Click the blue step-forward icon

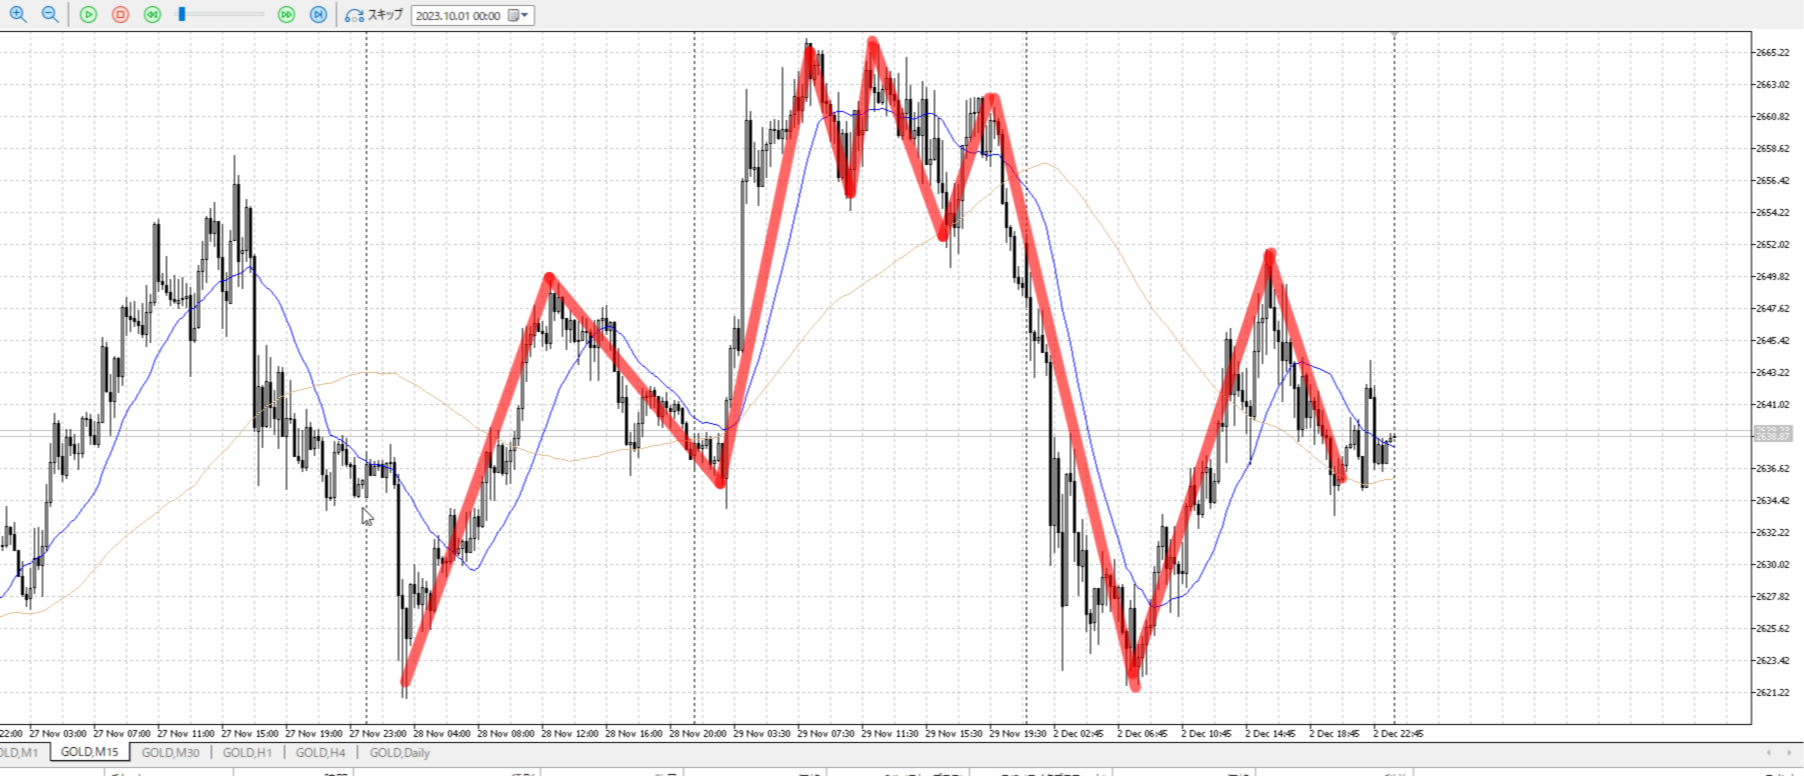[318, 15]
